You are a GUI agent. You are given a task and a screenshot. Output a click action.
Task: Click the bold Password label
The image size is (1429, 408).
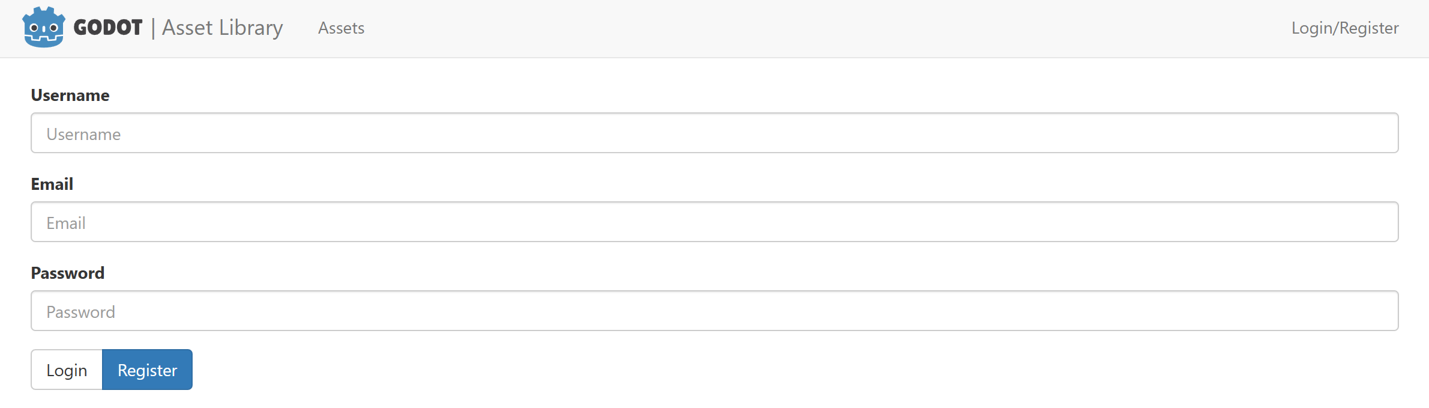pos(67,273)
